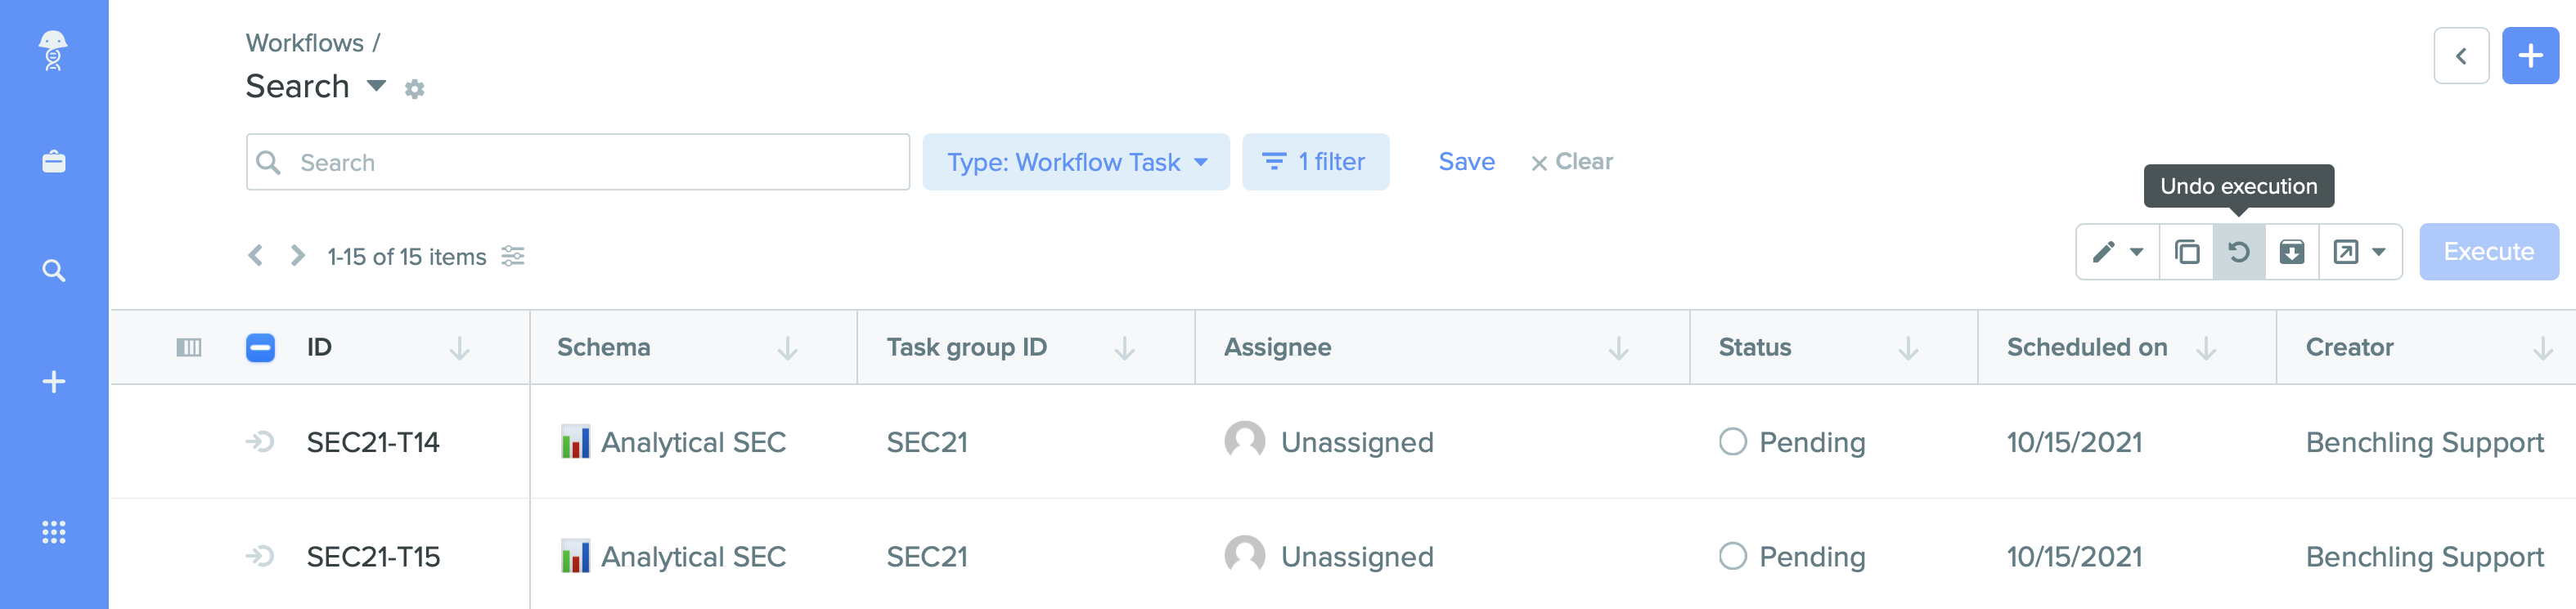Open the search magnifier in left sidebar

pos(54,270)
